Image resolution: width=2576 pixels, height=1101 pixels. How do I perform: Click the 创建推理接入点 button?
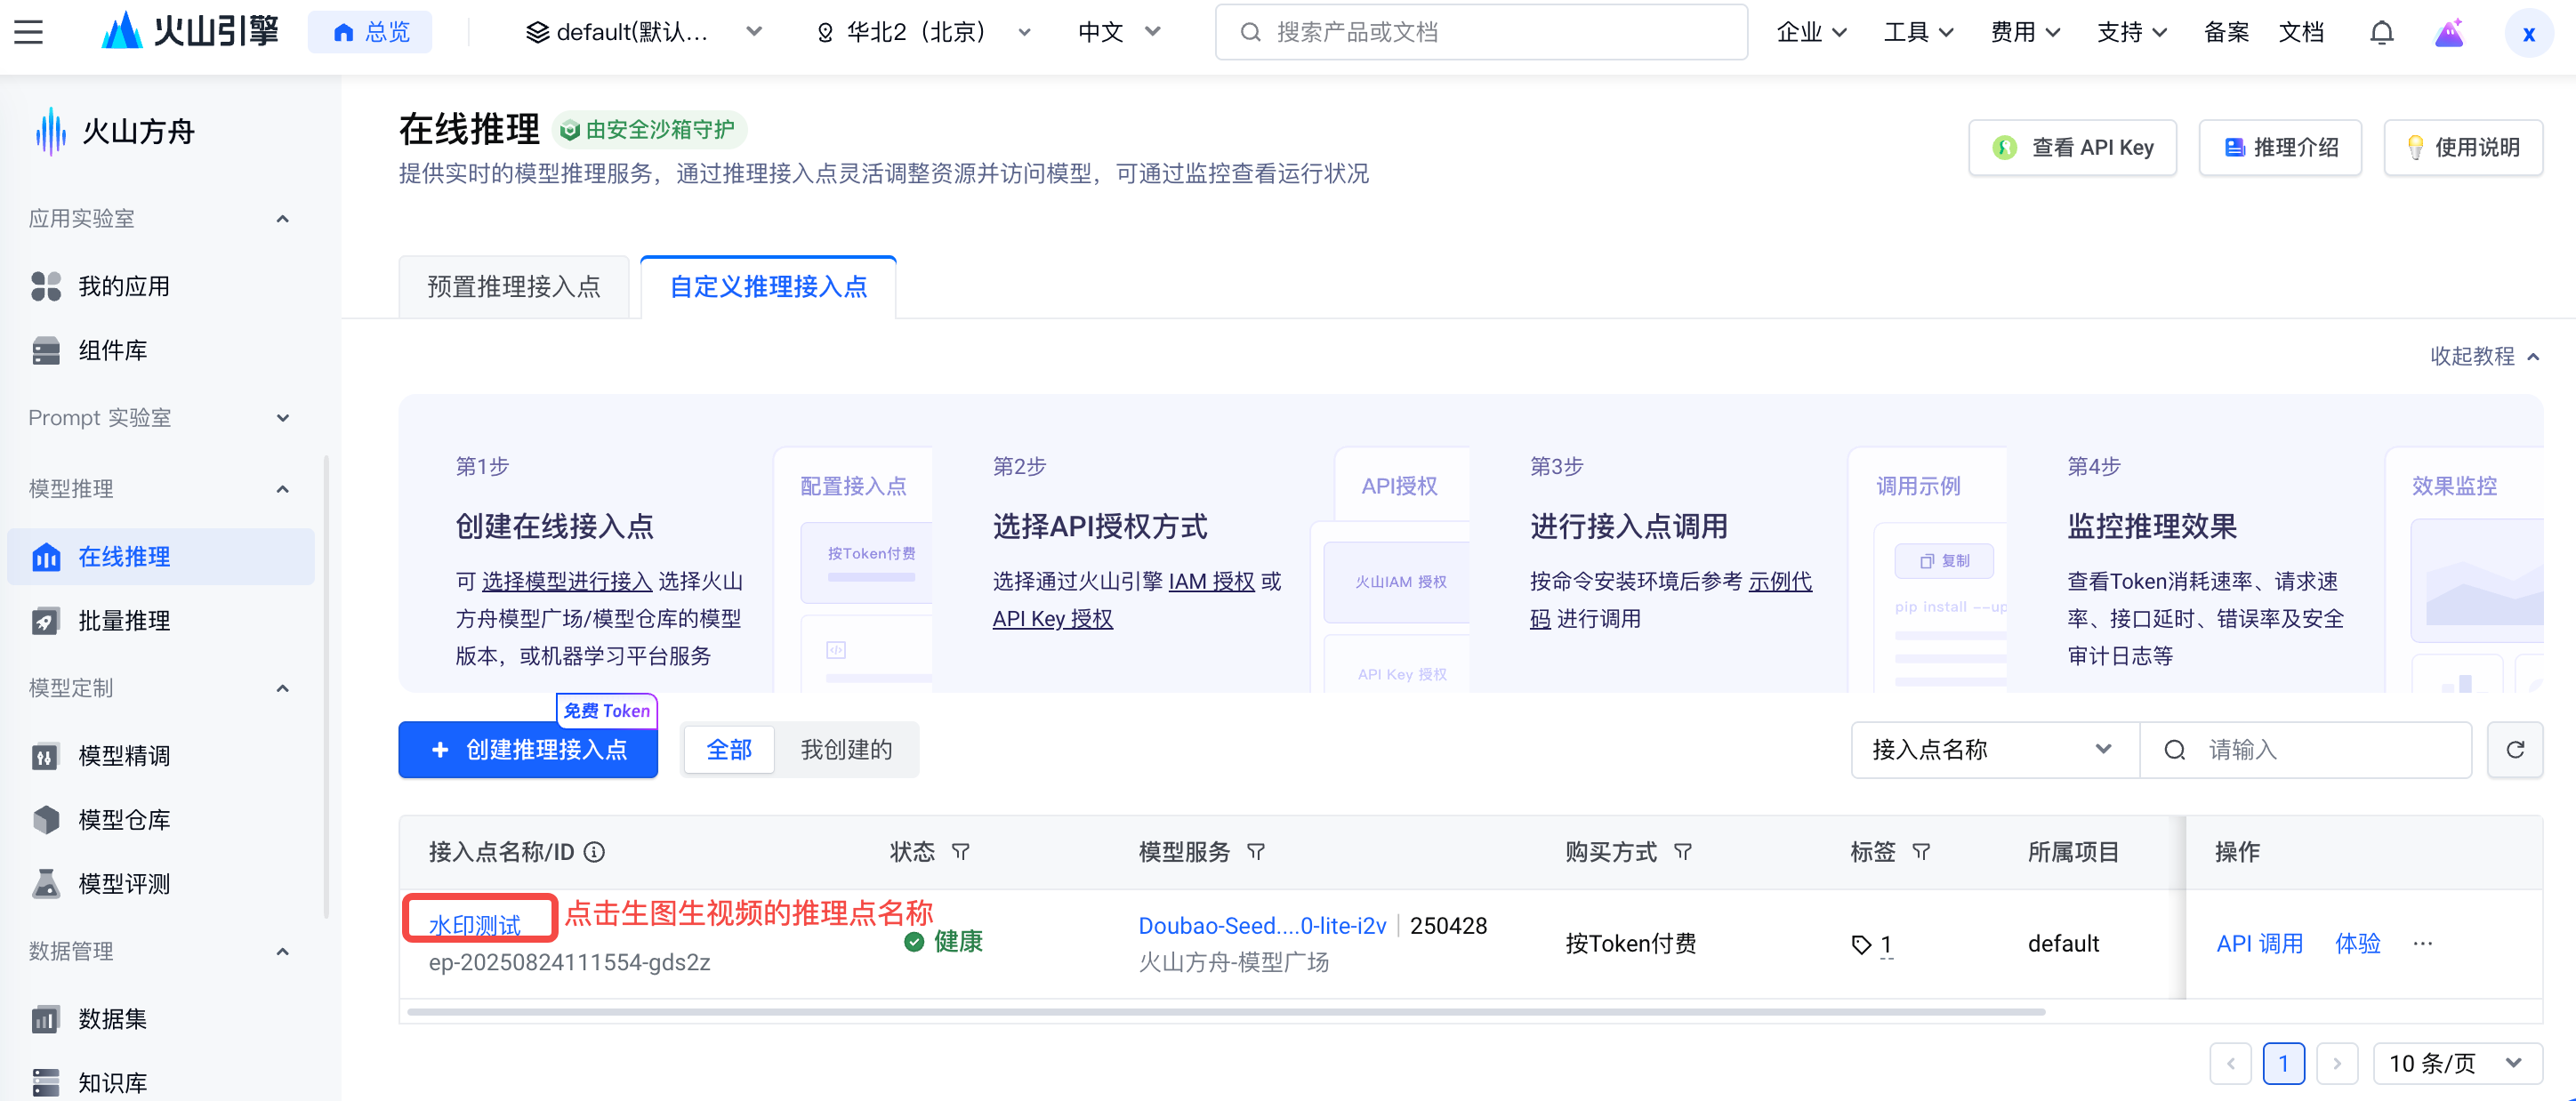pyautogui.click(x=527, y=749)
